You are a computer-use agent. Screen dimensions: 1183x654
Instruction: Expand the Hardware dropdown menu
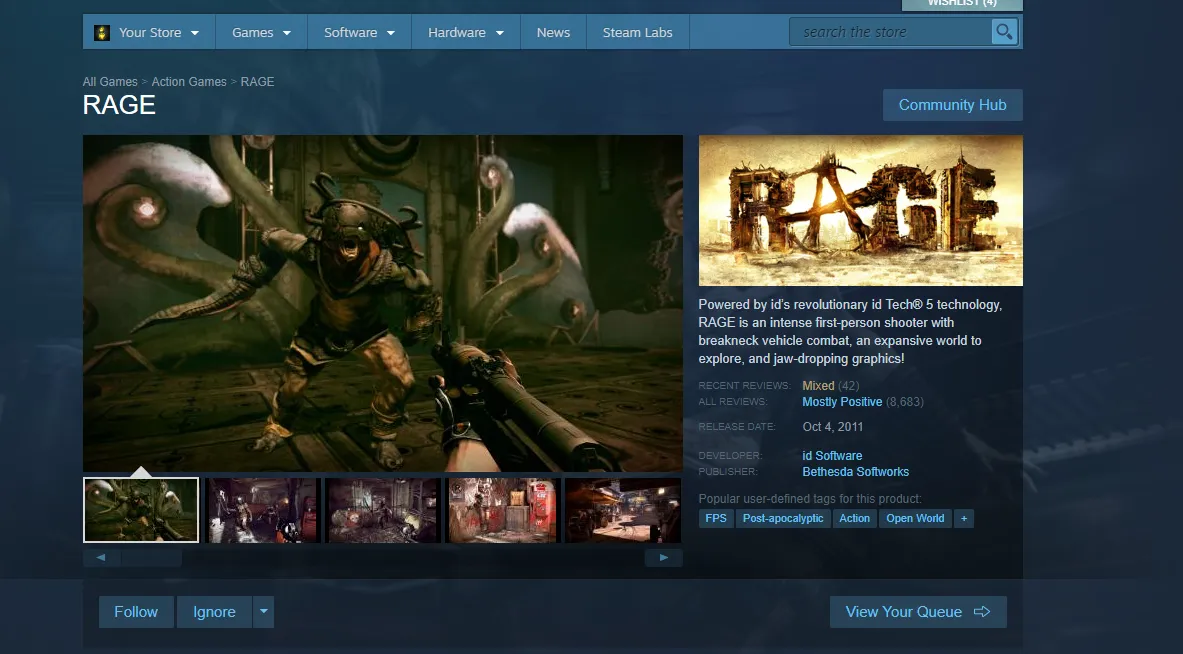[466, 32]
